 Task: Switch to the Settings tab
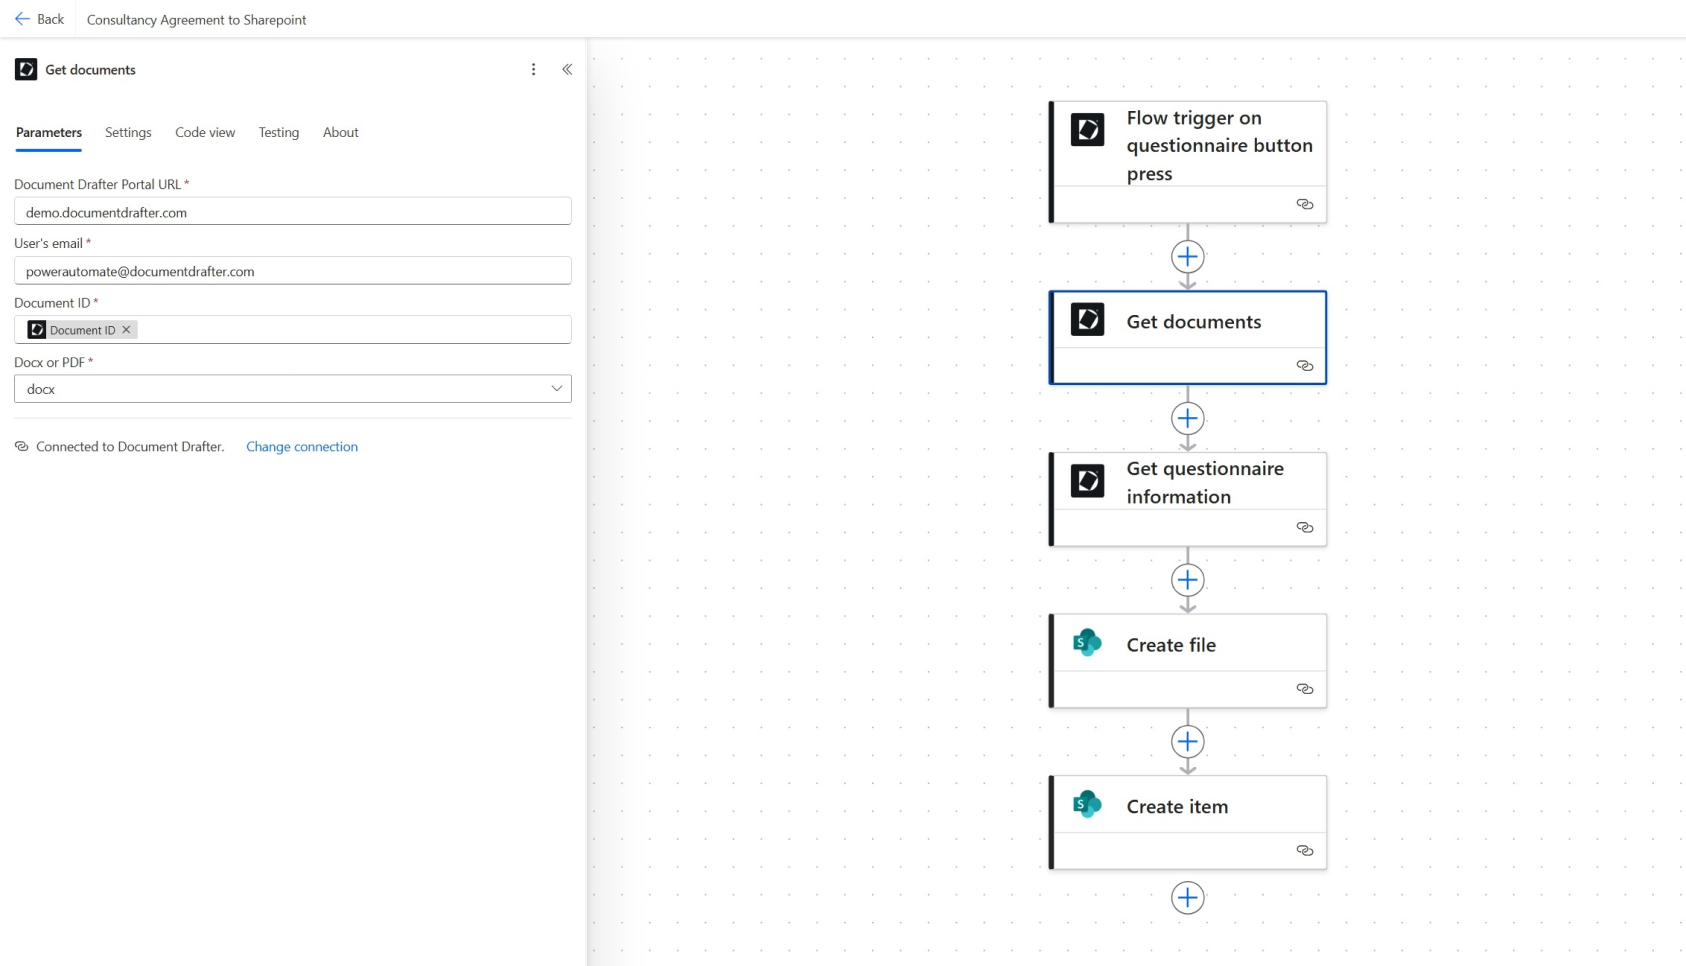(128, 132)
